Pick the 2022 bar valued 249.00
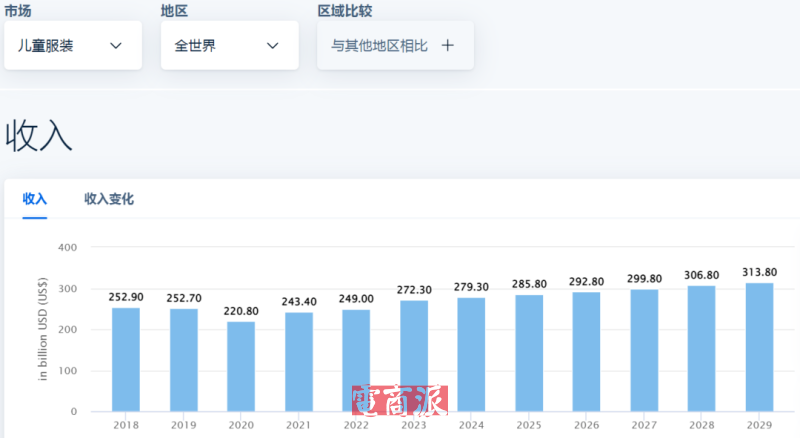 click(356, 360)
